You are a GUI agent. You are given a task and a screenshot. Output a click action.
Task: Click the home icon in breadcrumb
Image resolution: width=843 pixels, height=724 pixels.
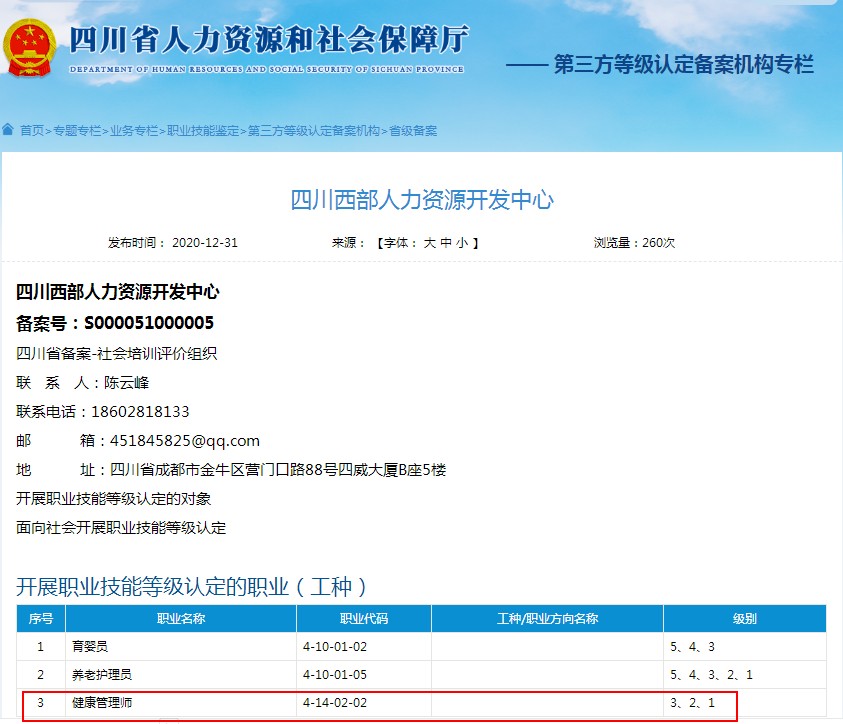tap(8, 130)
